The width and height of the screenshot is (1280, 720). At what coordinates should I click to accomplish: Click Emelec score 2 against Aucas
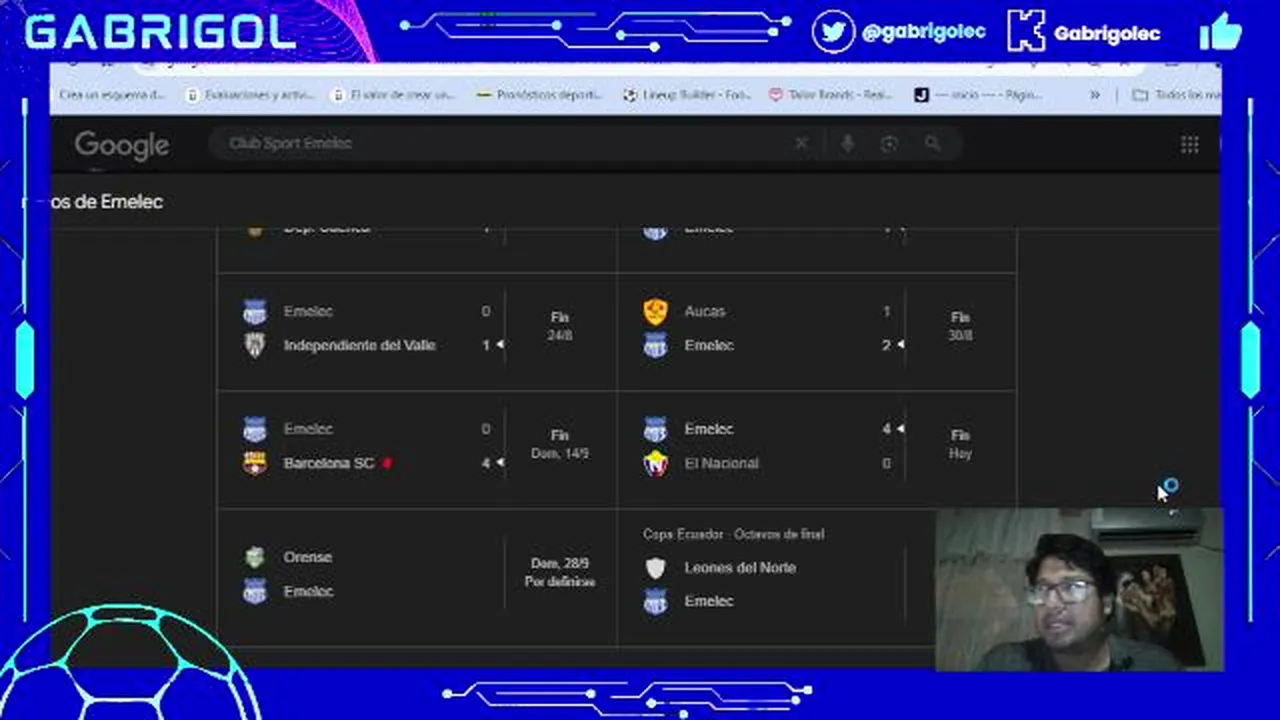click(x=886, y=346)
